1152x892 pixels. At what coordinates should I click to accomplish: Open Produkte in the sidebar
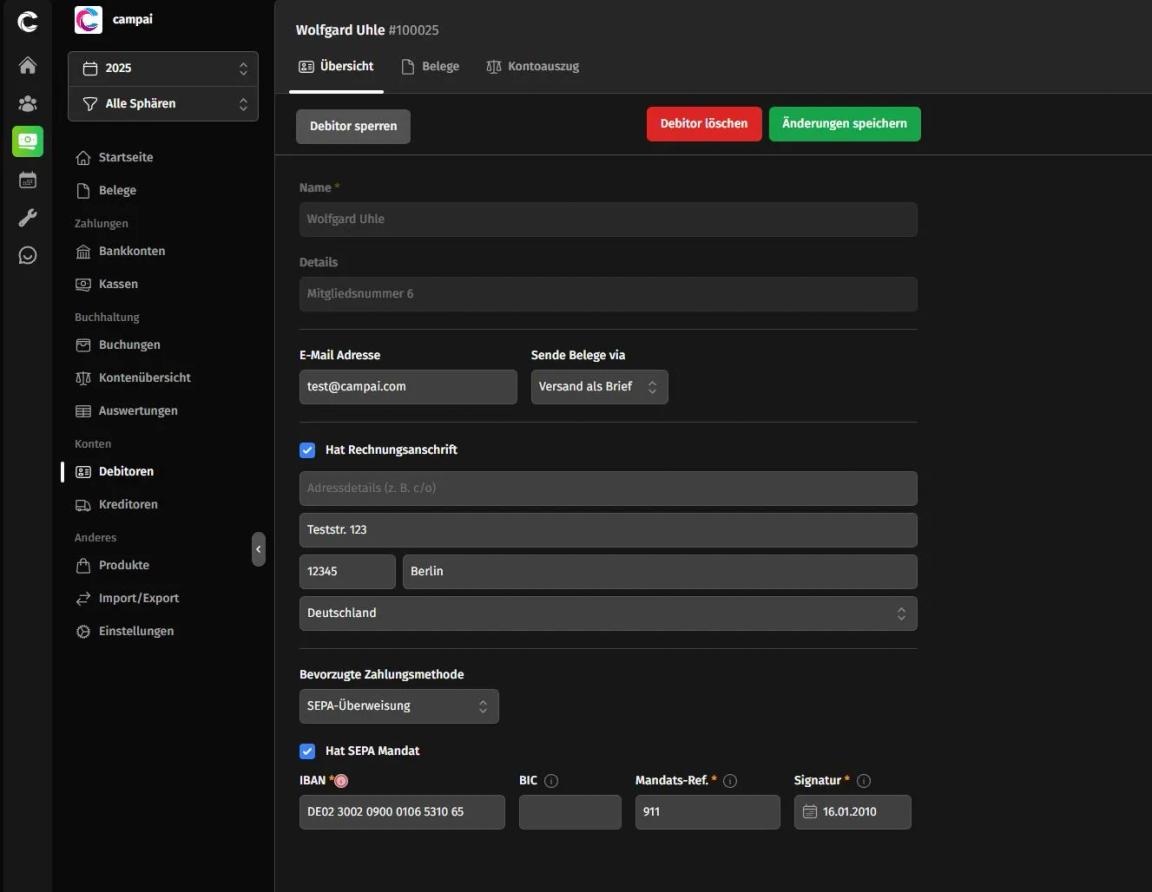tap(112, 565)
